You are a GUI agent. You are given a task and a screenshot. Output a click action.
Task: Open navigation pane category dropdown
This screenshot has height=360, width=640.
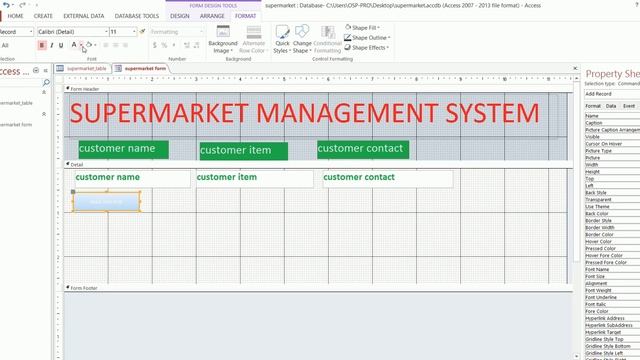click(x=36, y=70)
